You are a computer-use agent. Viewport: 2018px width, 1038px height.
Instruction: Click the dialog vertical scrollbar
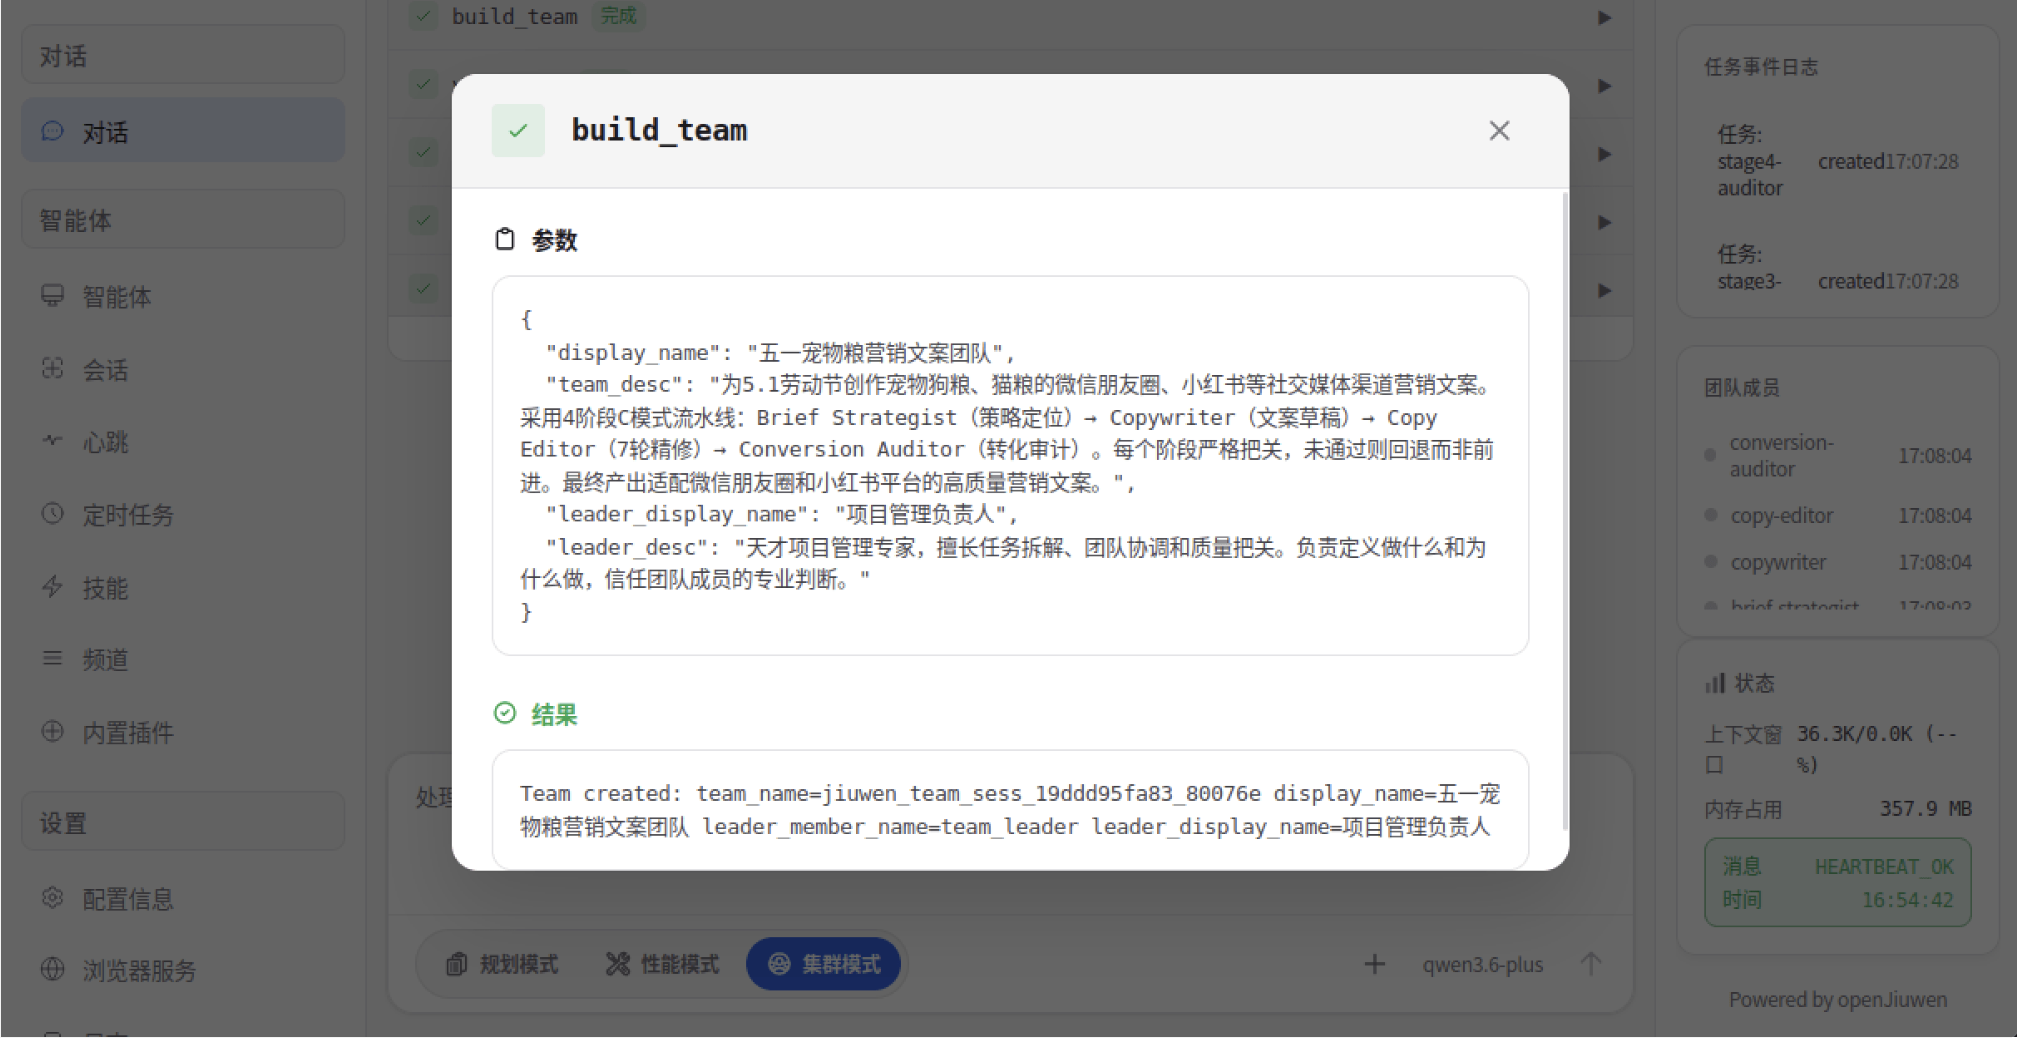[x=1563, y=510]
